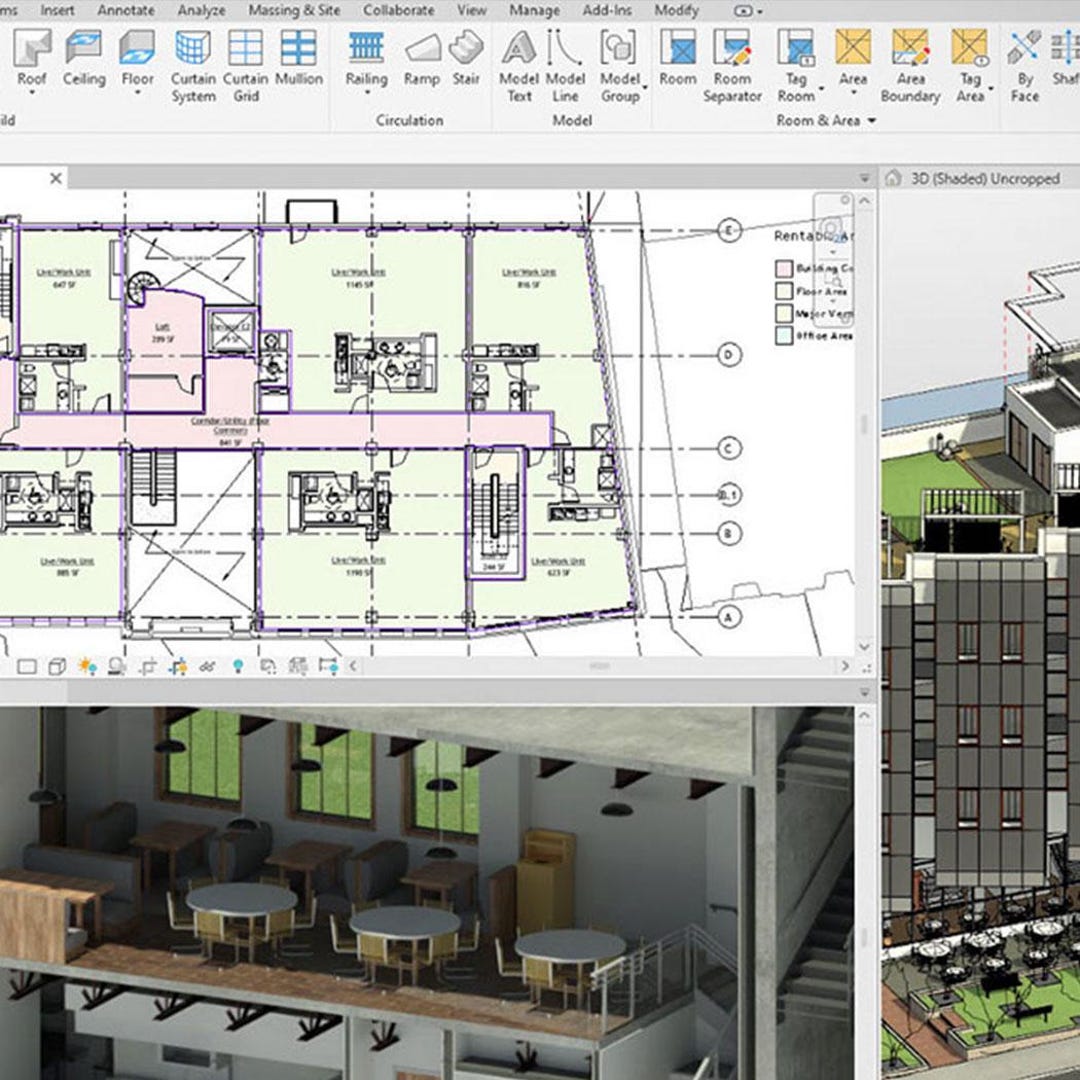Image resolution: width=1080 pixels, height=1080 pixels.
Task: Expand the Floor dropdown arrow
Action: click(137, 93)
